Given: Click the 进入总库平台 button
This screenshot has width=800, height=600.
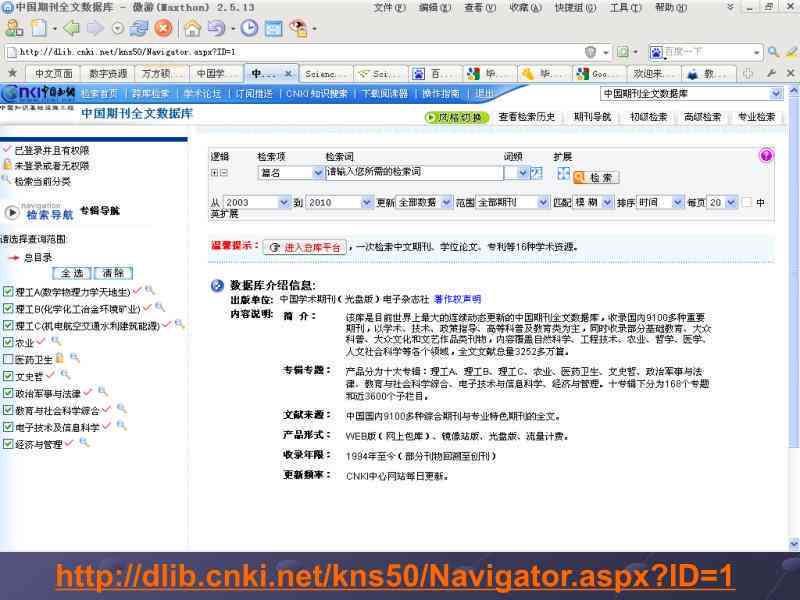Looking at the screenshot, I should coord(305,247).
